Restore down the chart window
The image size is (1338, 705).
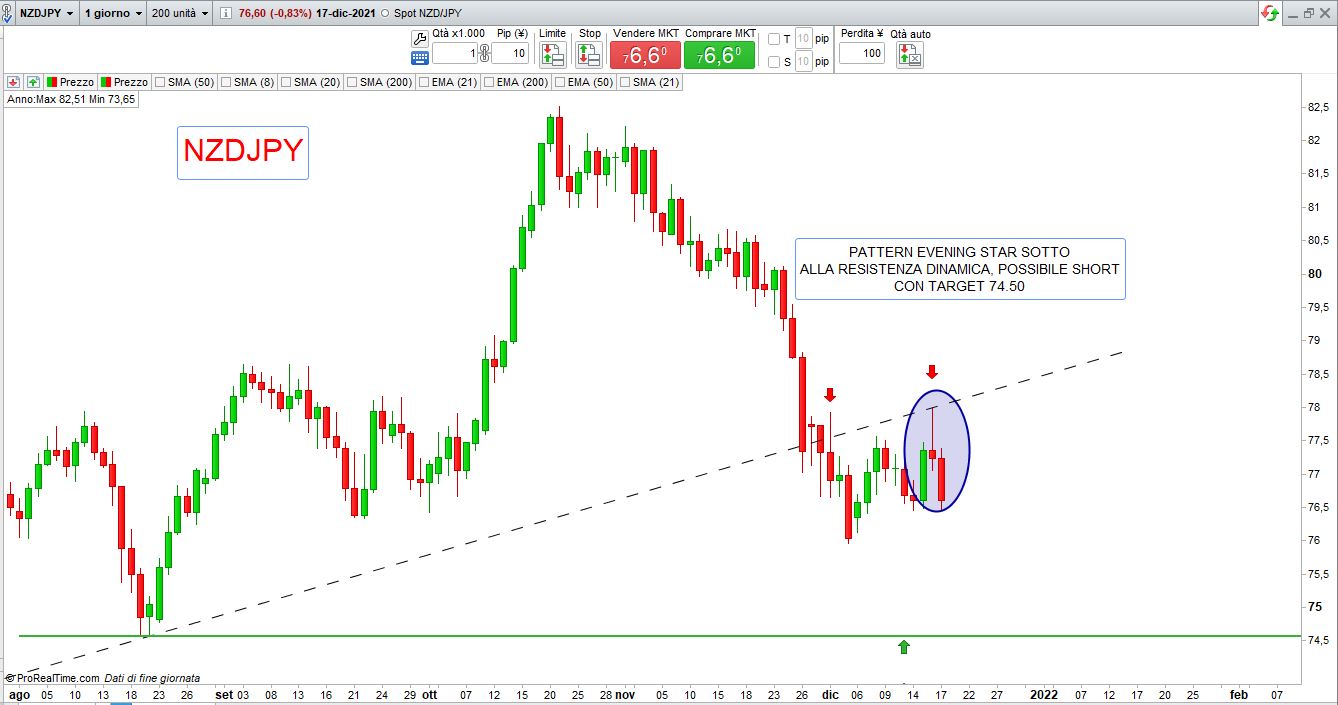click(x=1309, y=13)
